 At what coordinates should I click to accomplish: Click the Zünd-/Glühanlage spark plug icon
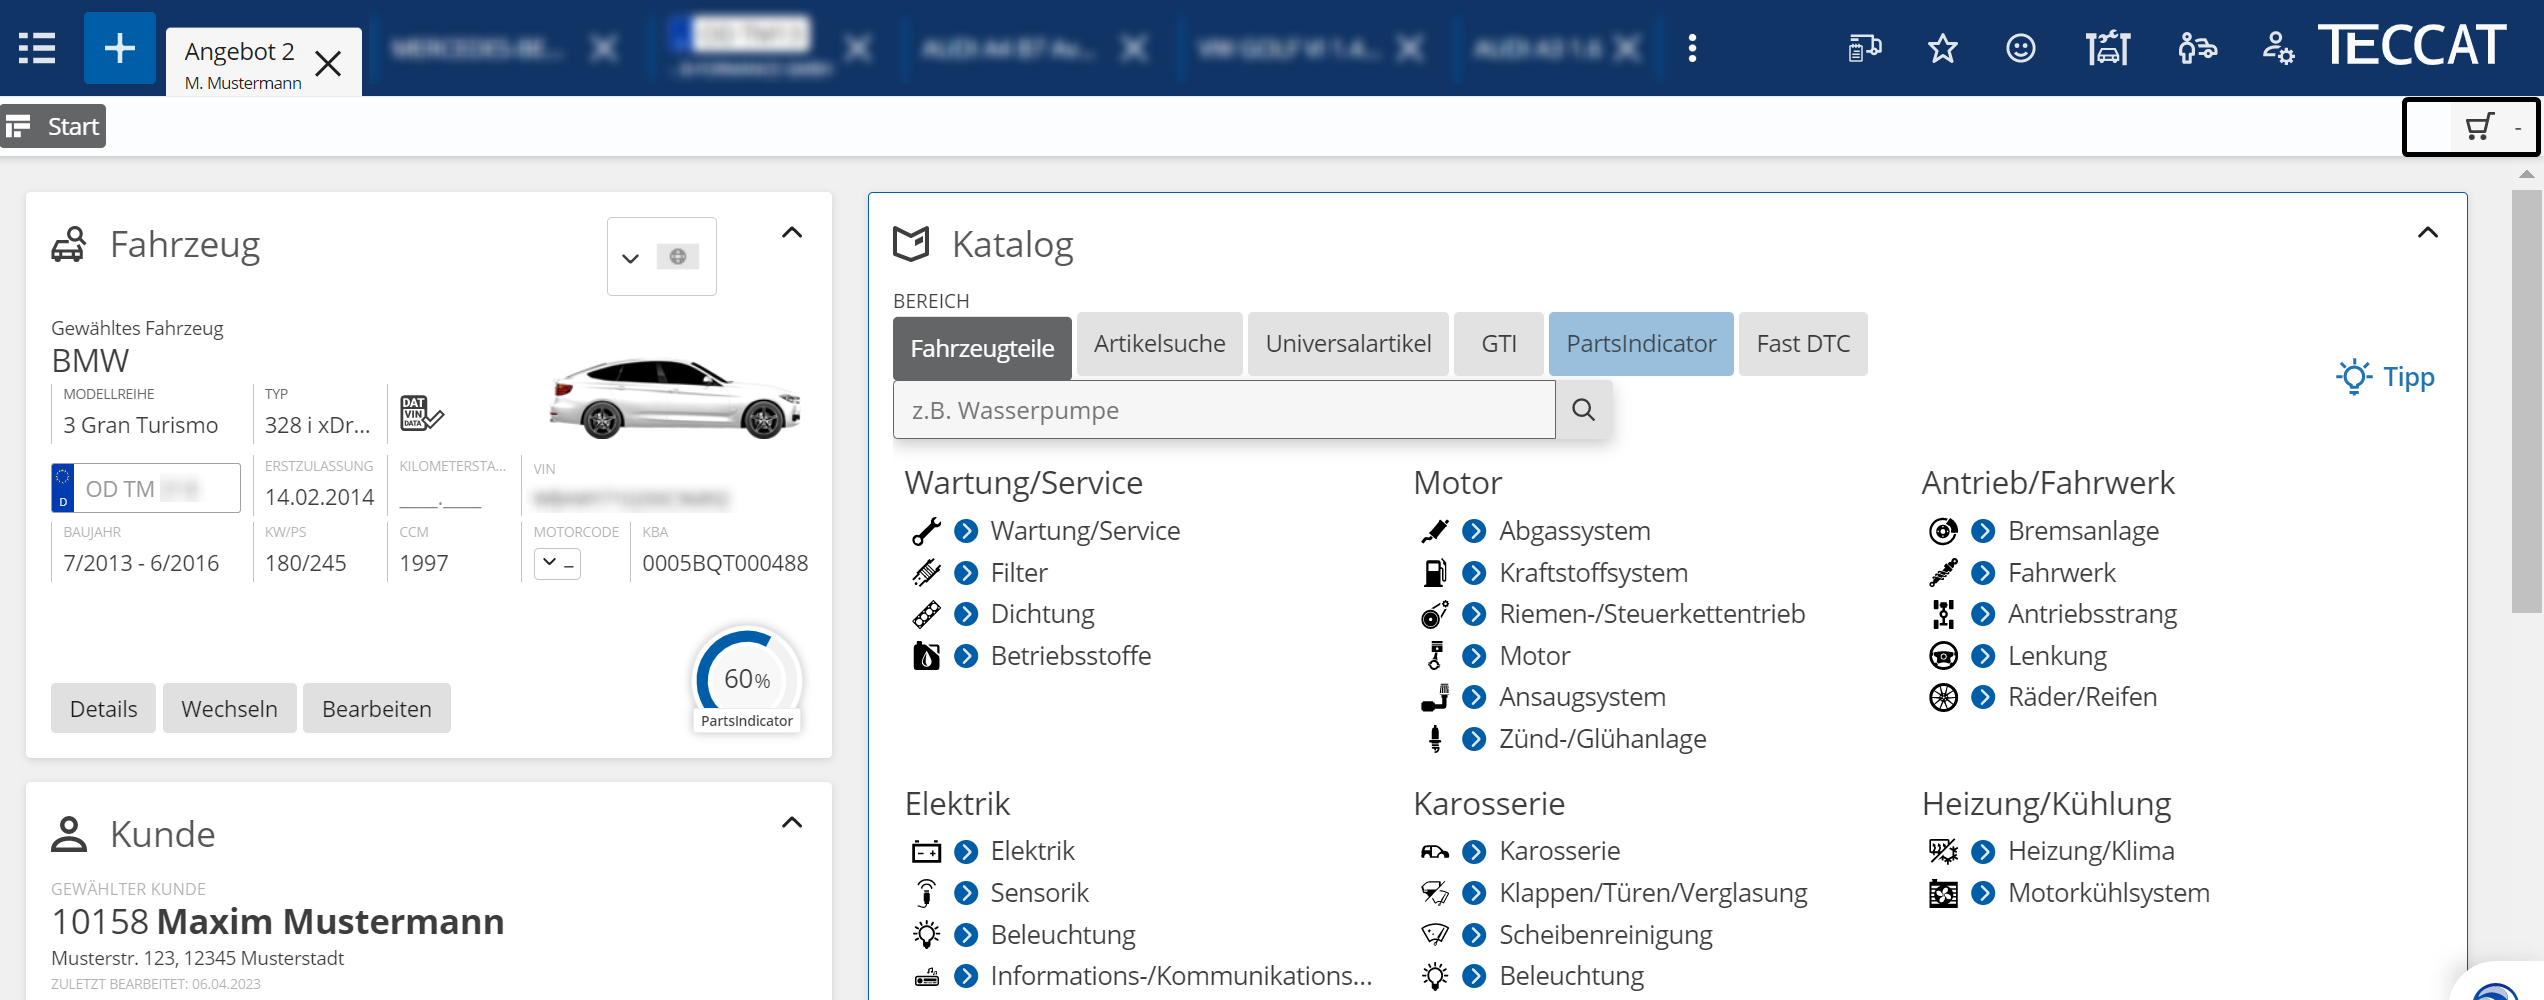click(1435, 739)
